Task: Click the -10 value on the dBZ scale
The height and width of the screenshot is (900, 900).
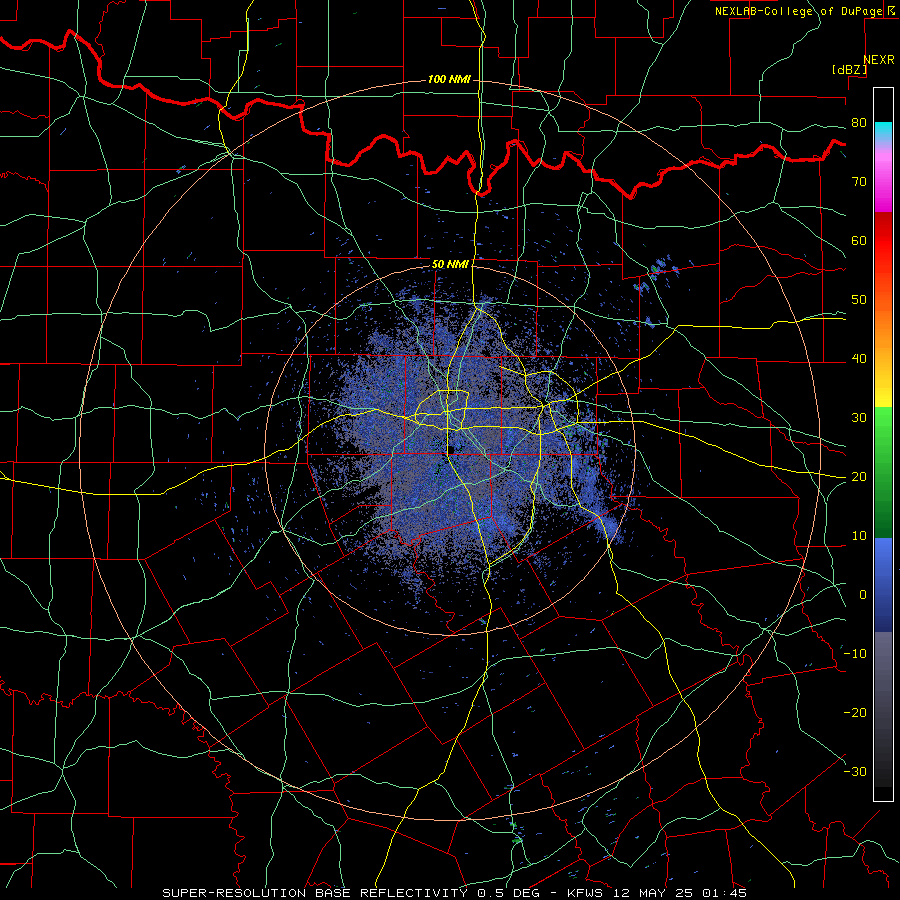Action: [x=855, y=654]
